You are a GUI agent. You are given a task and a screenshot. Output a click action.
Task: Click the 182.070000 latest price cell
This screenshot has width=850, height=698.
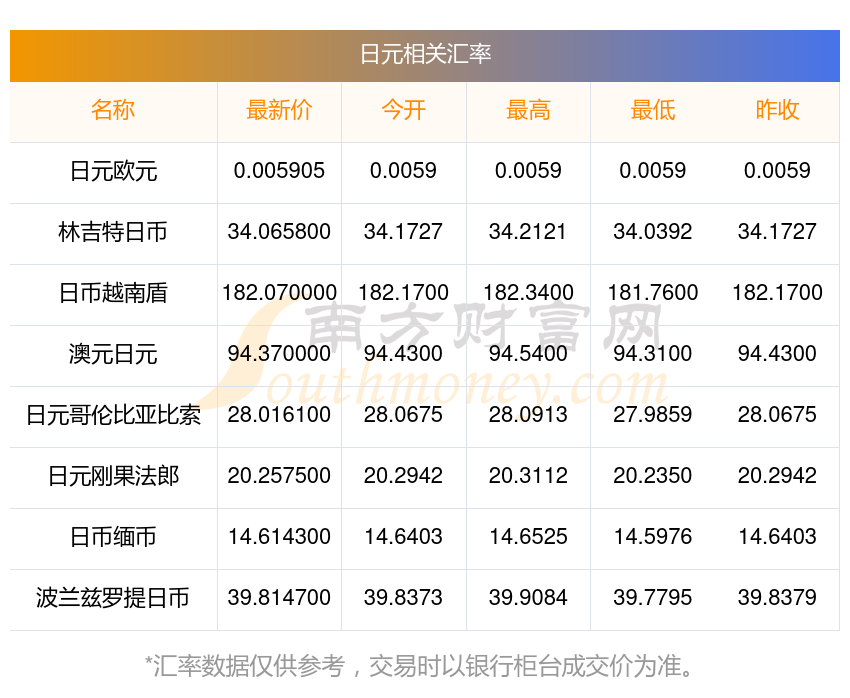click(279, 293)
